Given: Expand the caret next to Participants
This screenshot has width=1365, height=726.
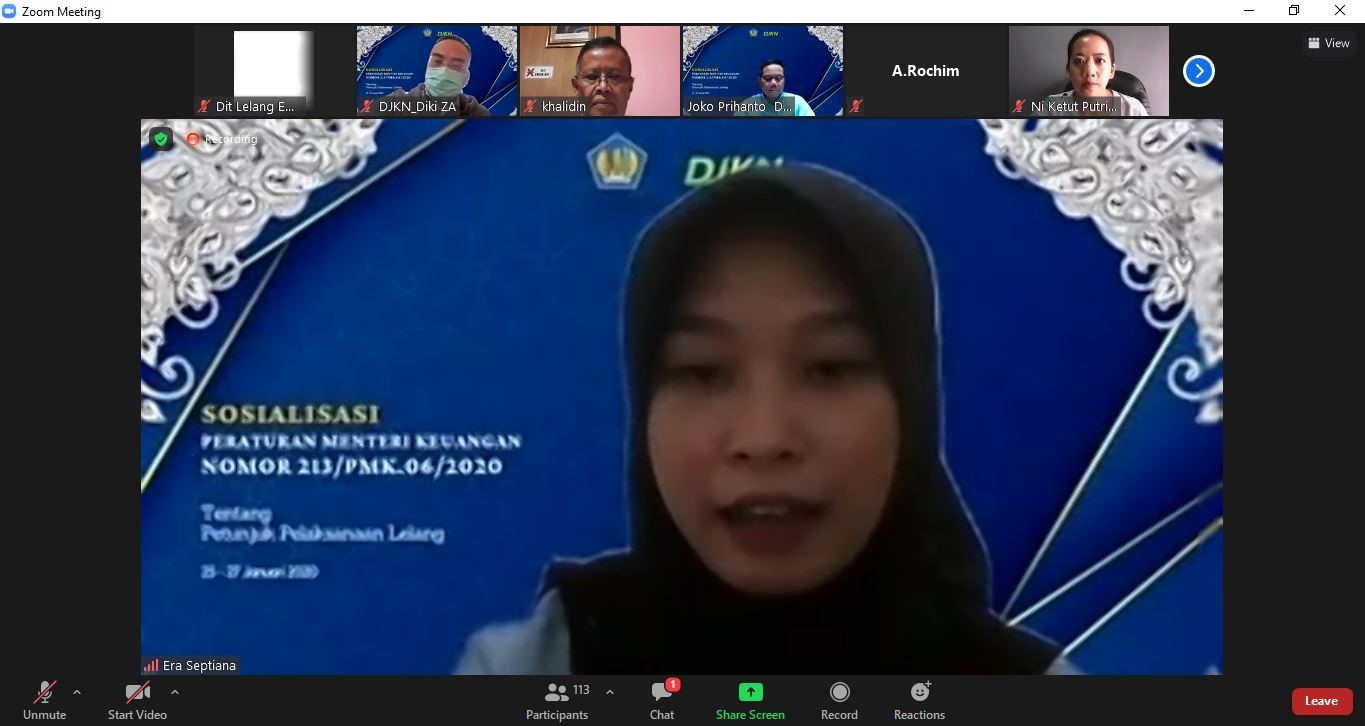Looking at the screenshot, I should coord(610,692).
